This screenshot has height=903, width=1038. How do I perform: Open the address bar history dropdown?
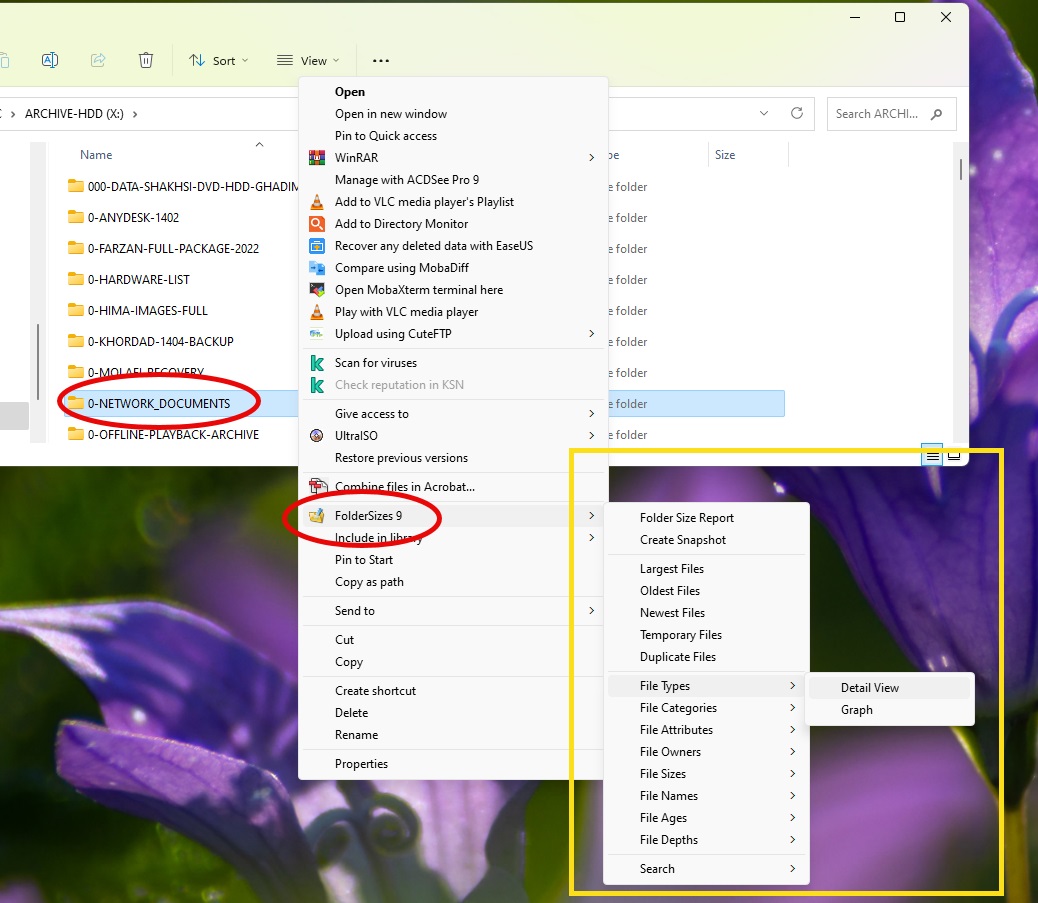[x=764, y=114]
